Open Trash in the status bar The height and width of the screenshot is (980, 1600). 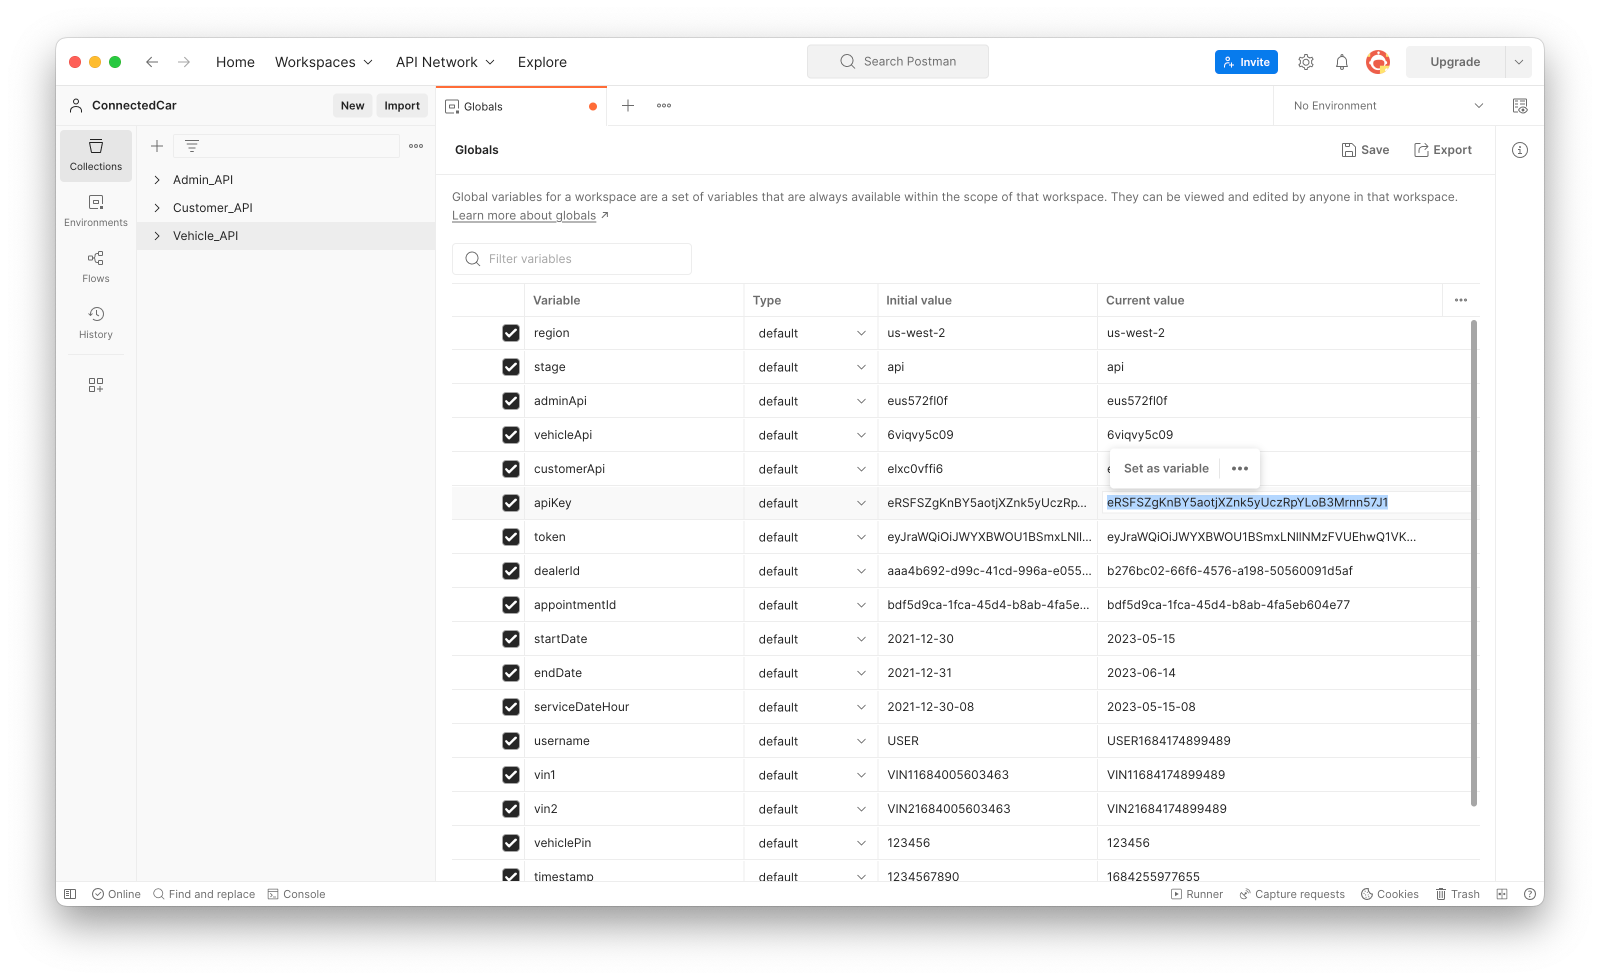pos(1458,894)
